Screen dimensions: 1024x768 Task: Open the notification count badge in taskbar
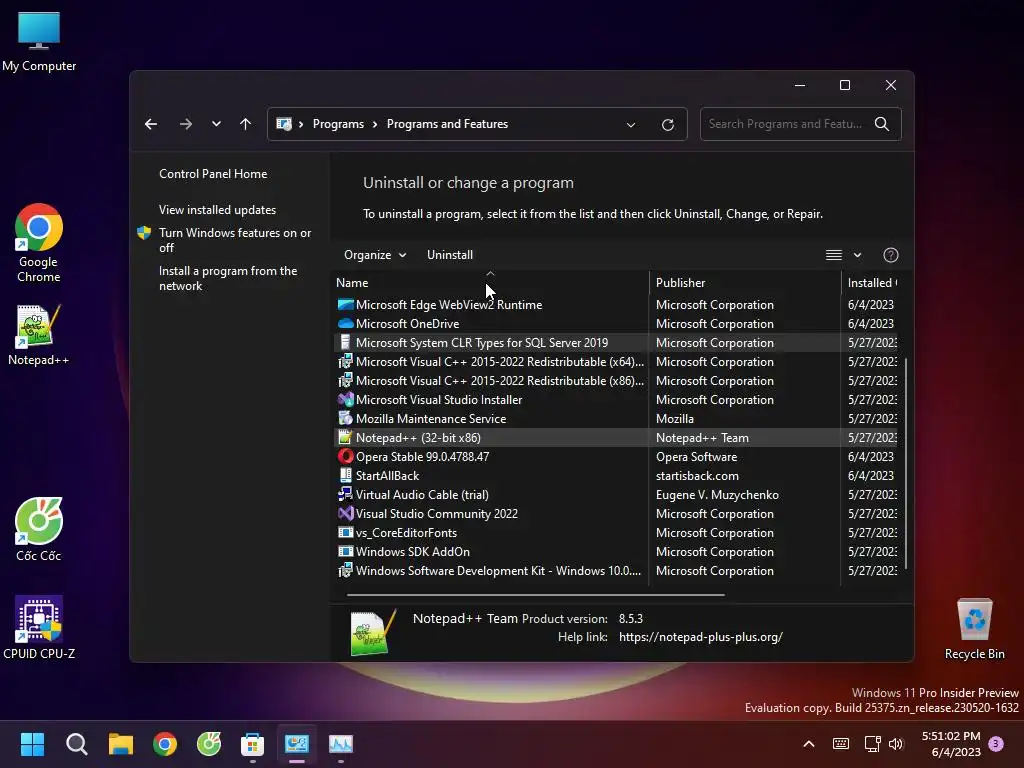tap(996, 744)
